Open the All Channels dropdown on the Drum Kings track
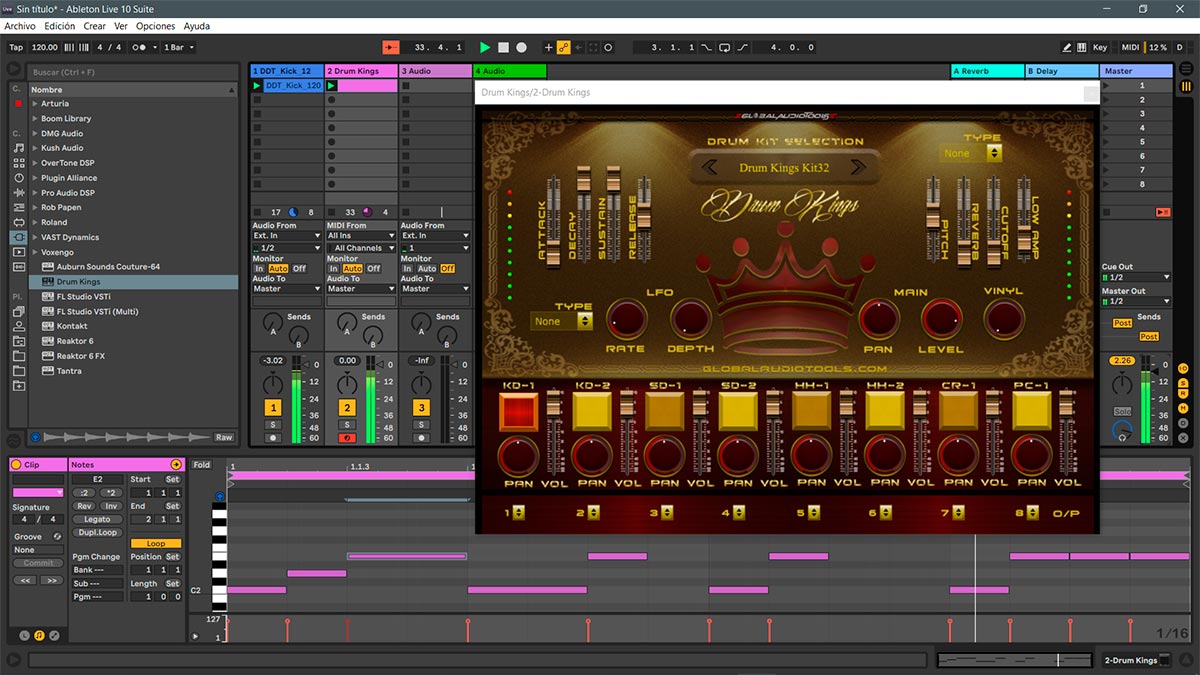Viewport: 1200px width, 675px height. coord(361,248)
